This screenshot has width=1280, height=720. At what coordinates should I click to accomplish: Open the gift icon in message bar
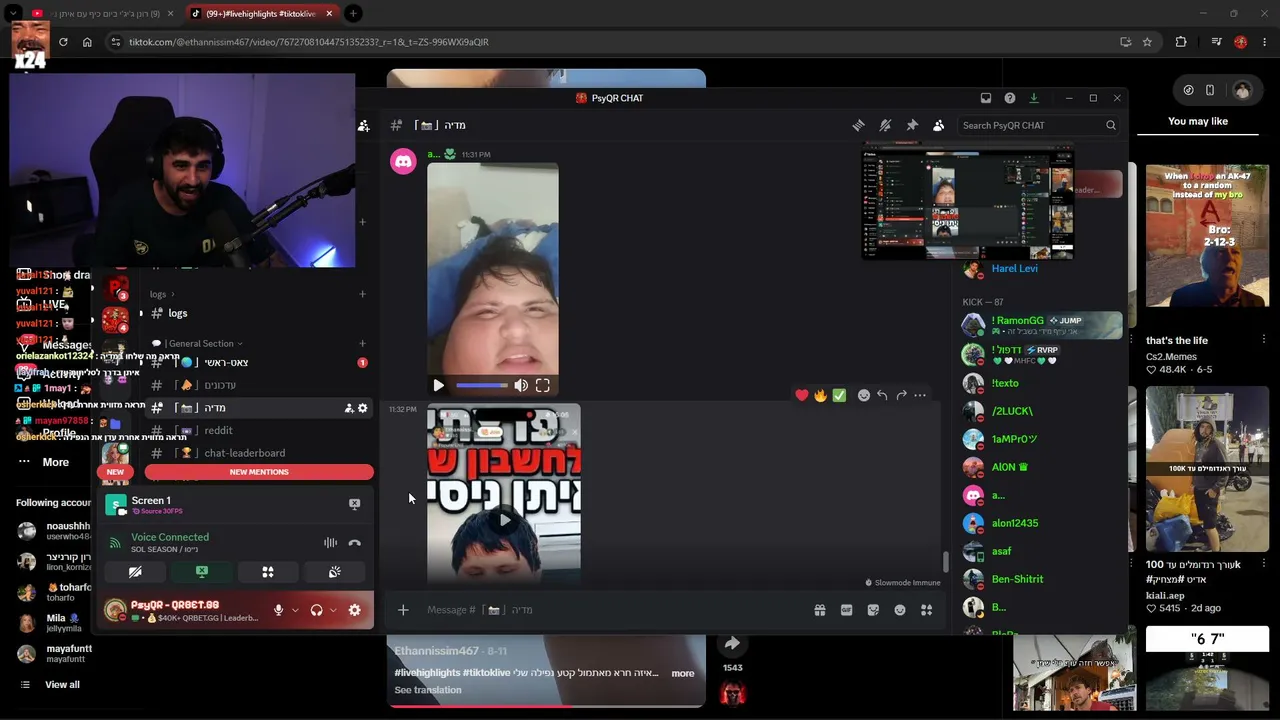tap(820, 610)
